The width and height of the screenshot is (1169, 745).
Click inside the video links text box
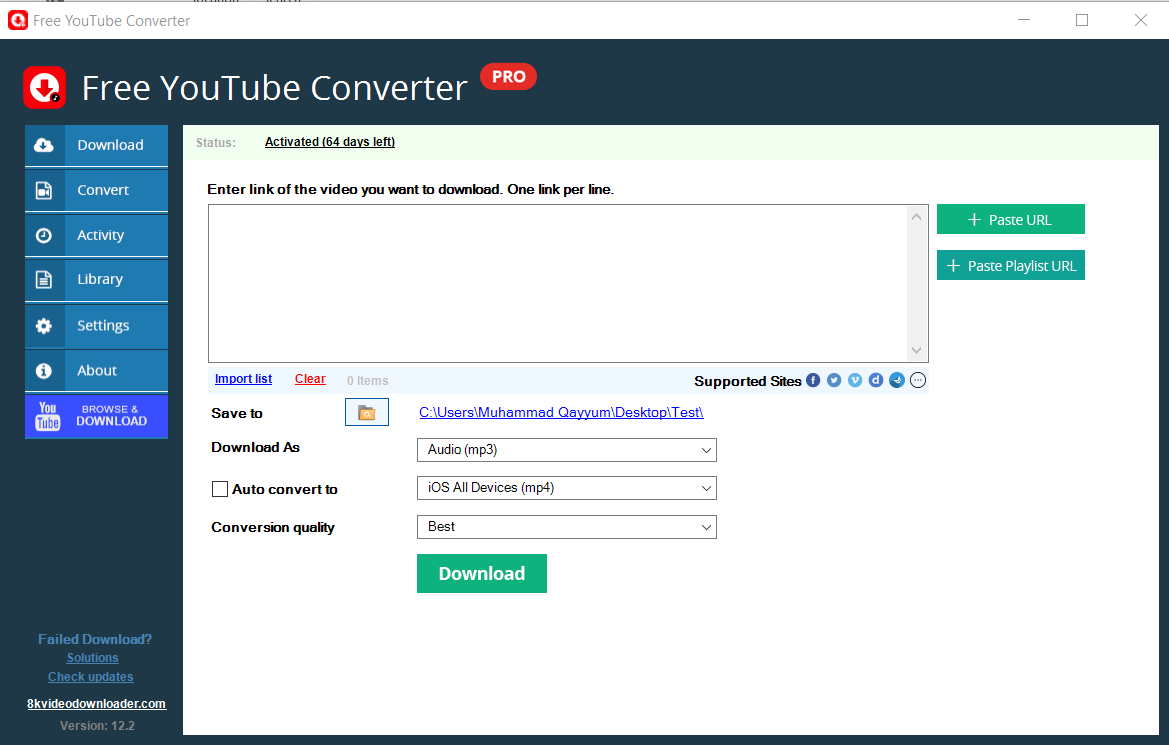click(x=557, y=283)
